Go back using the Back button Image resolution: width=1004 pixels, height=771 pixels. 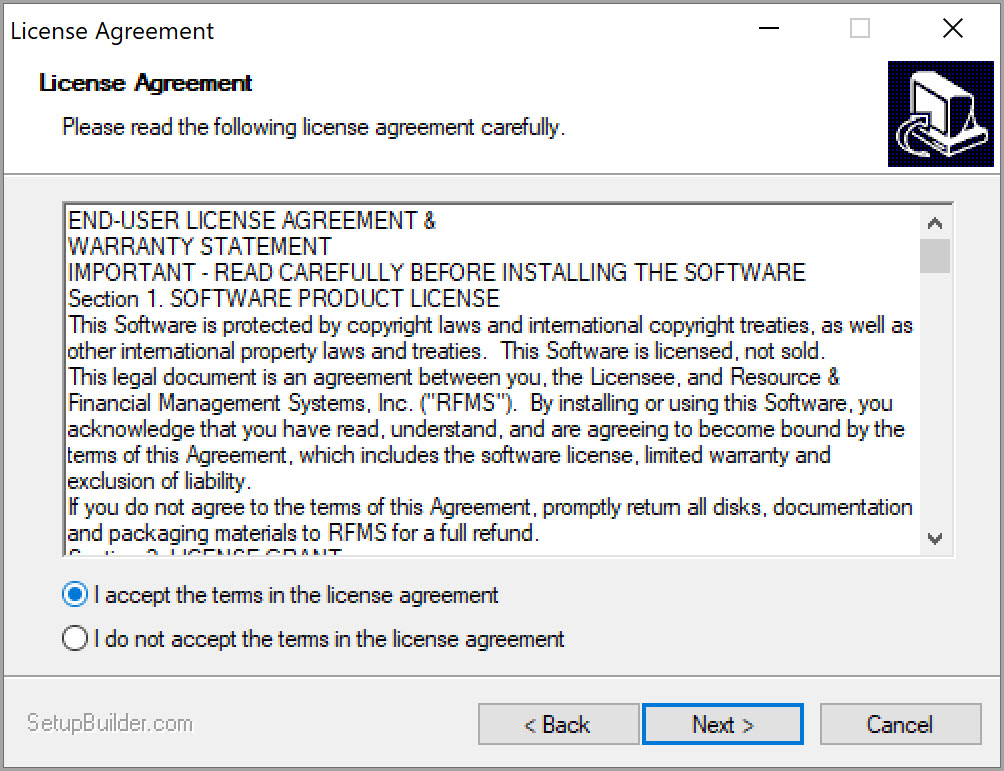(558, 724)
